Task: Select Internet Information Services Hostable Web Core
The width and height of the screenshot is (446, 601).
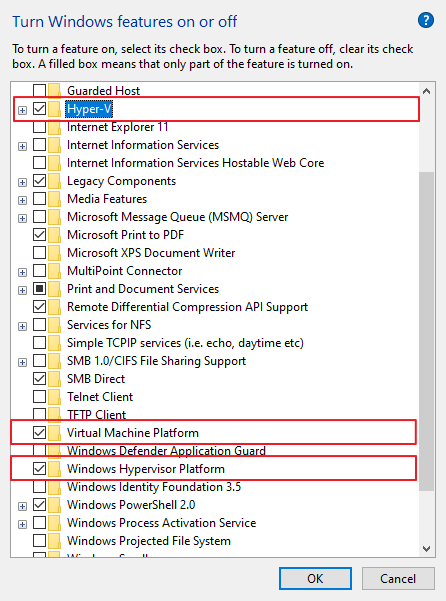Action: coord(195,163)
